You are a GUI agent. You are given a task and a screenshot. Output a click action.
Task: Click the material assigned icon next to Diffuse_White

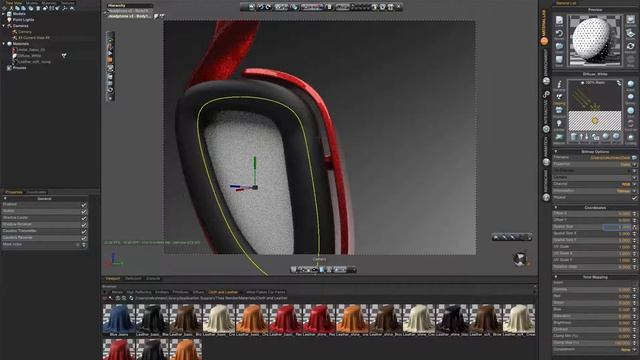[x=64, y=56]
